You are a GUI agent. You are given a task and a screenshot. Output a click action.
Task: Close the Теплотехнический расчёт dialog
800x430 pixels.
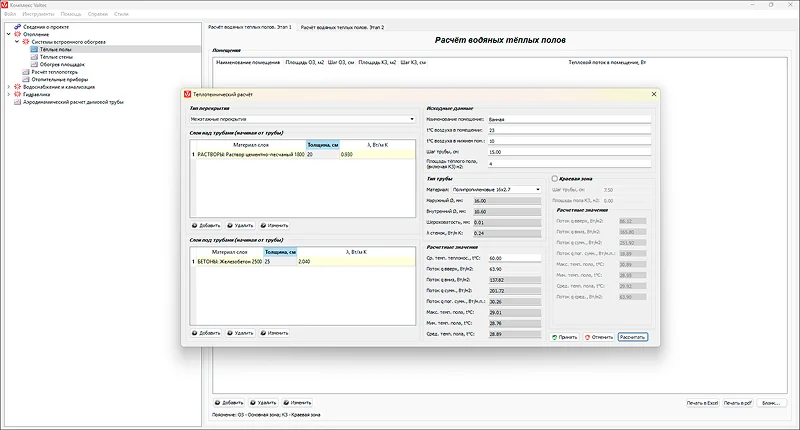[654, 94]
